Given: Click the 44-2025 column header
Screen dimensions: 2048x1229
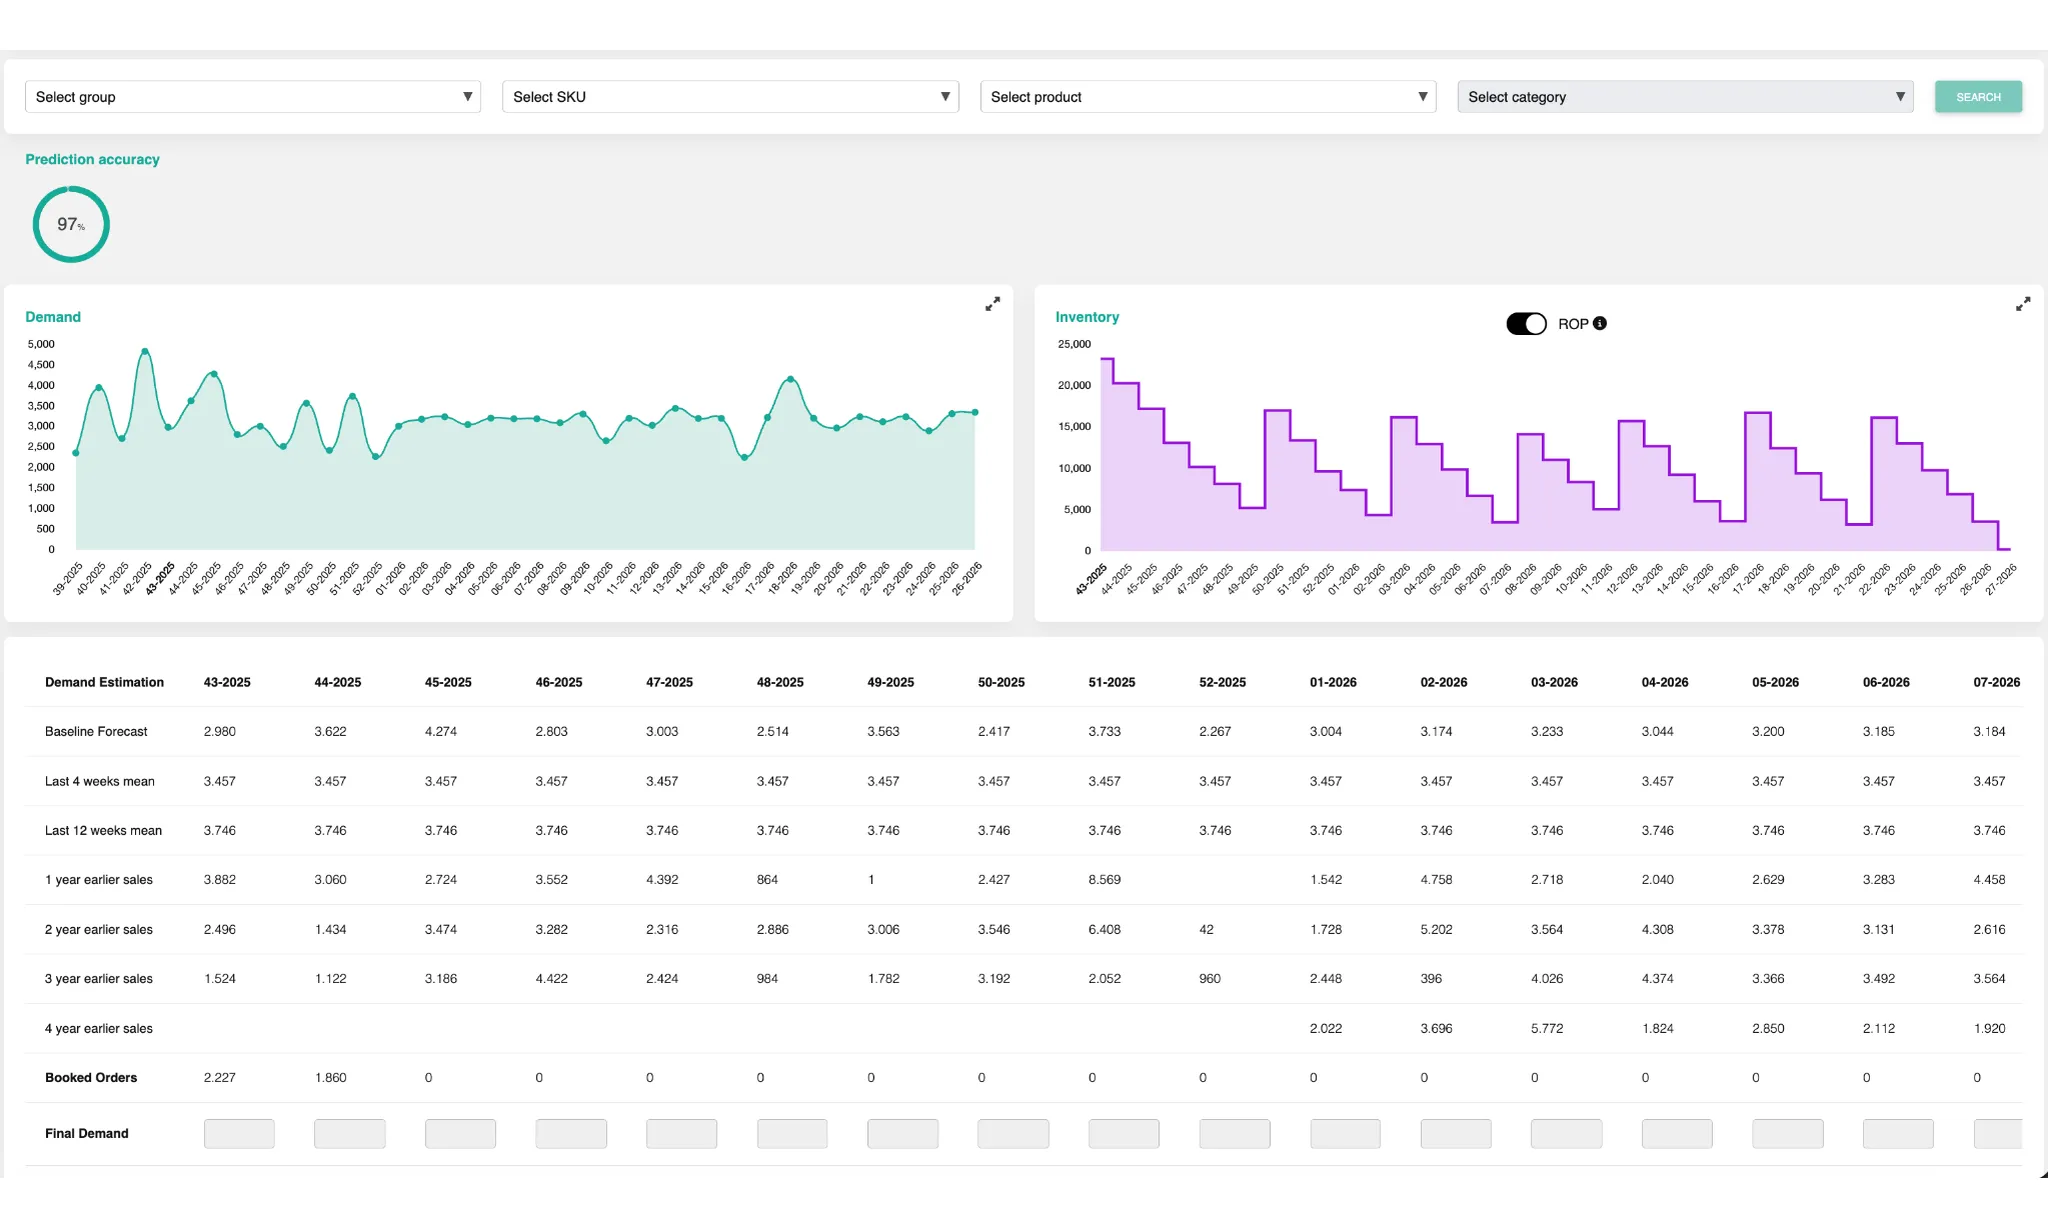Looking at the screenshot, I should click(x=337, y=682).
